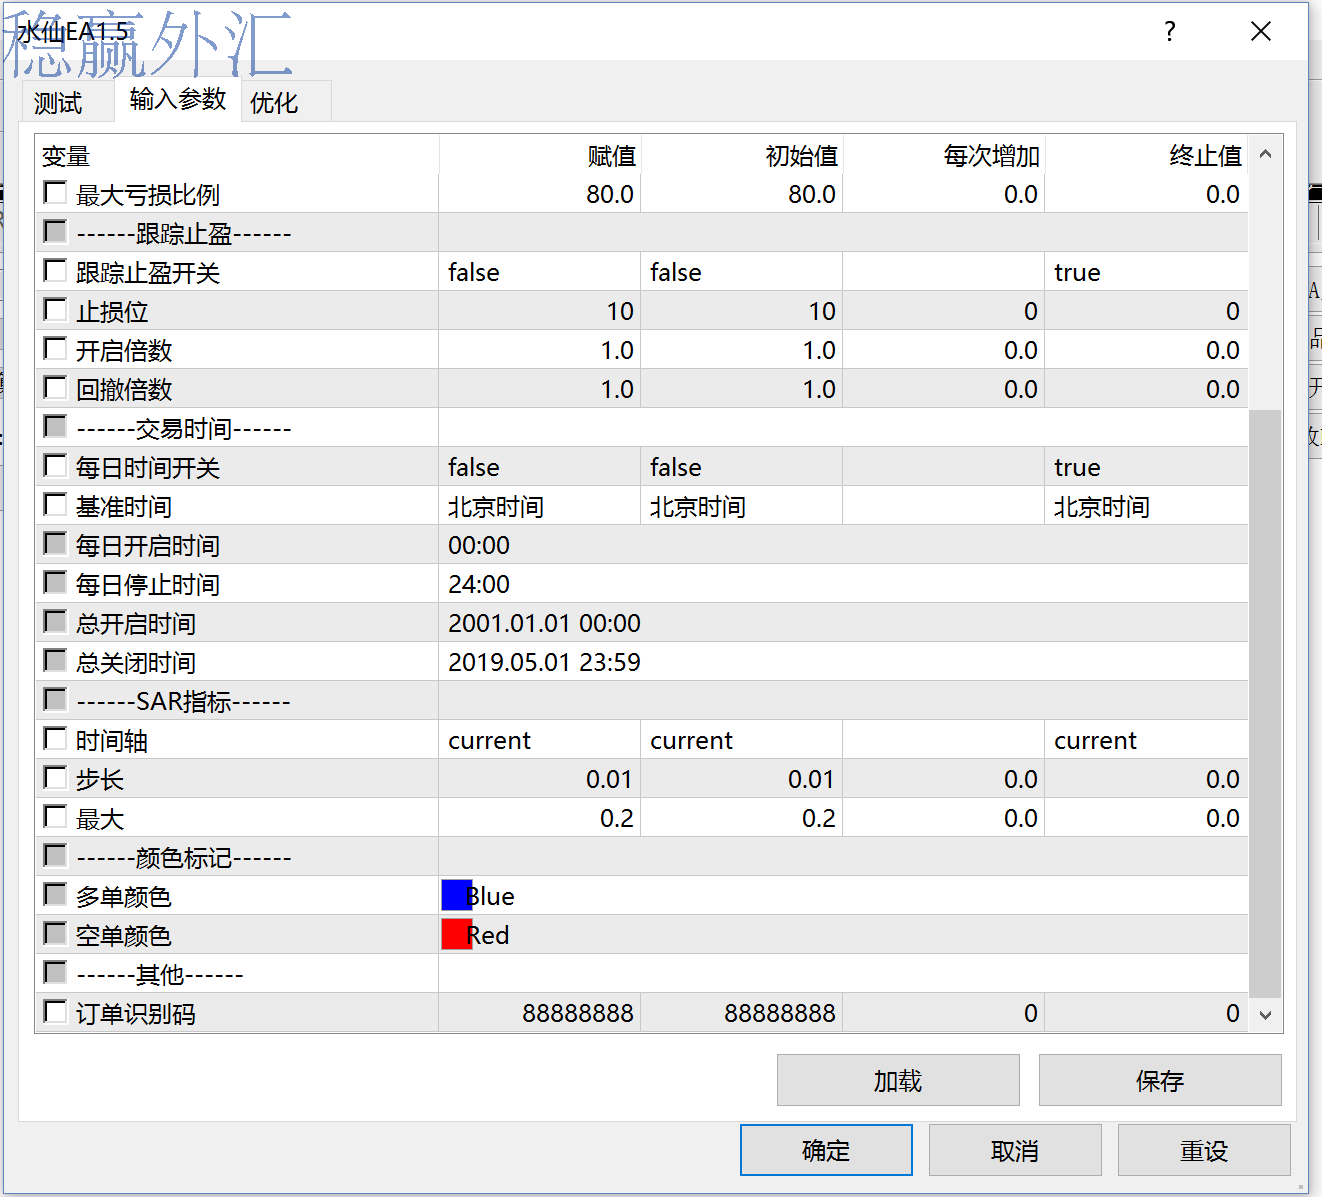This screenshot has height=1197, width=1322.
Task: Open the 每日时间开关 value dropdown showing false
Action: 539,467
